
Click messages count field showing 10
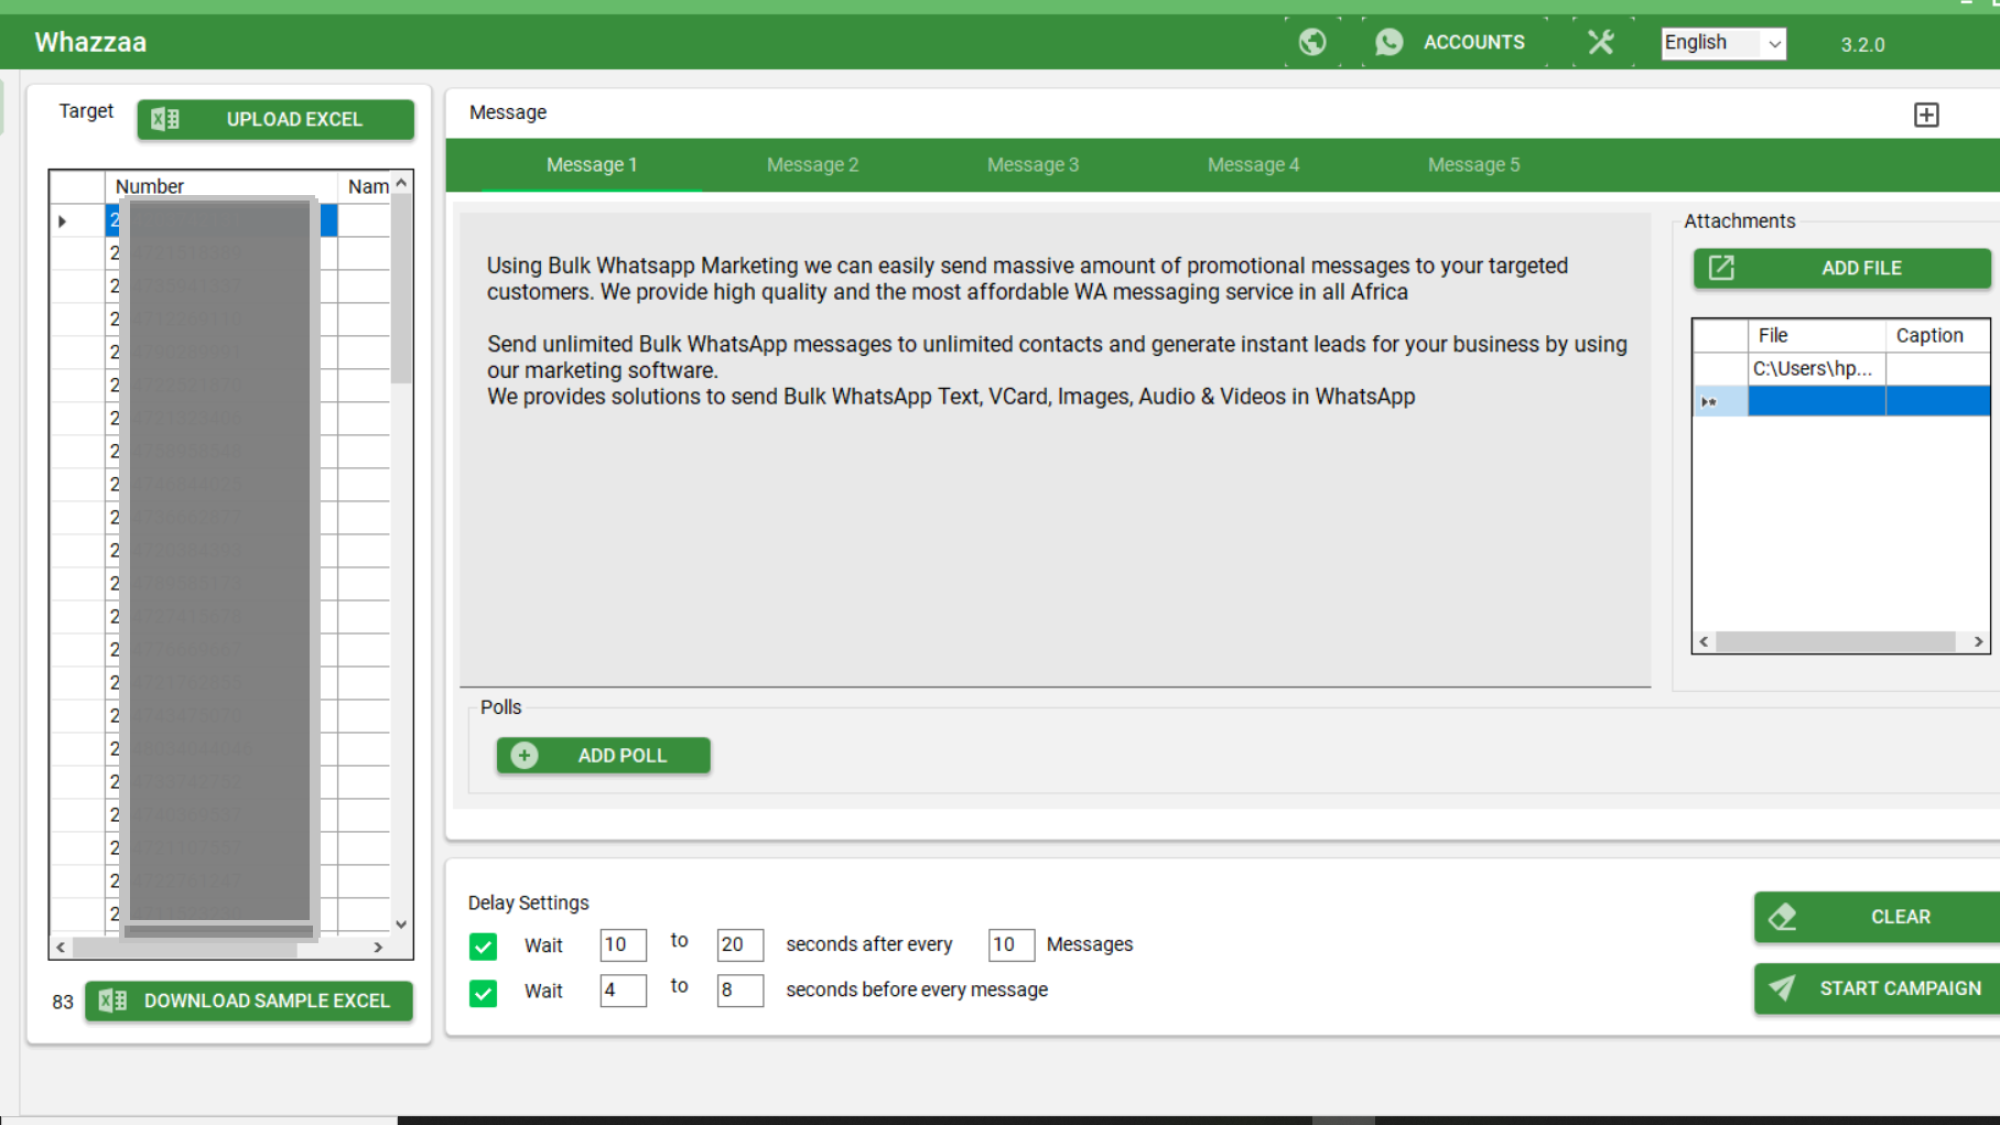1011,945
